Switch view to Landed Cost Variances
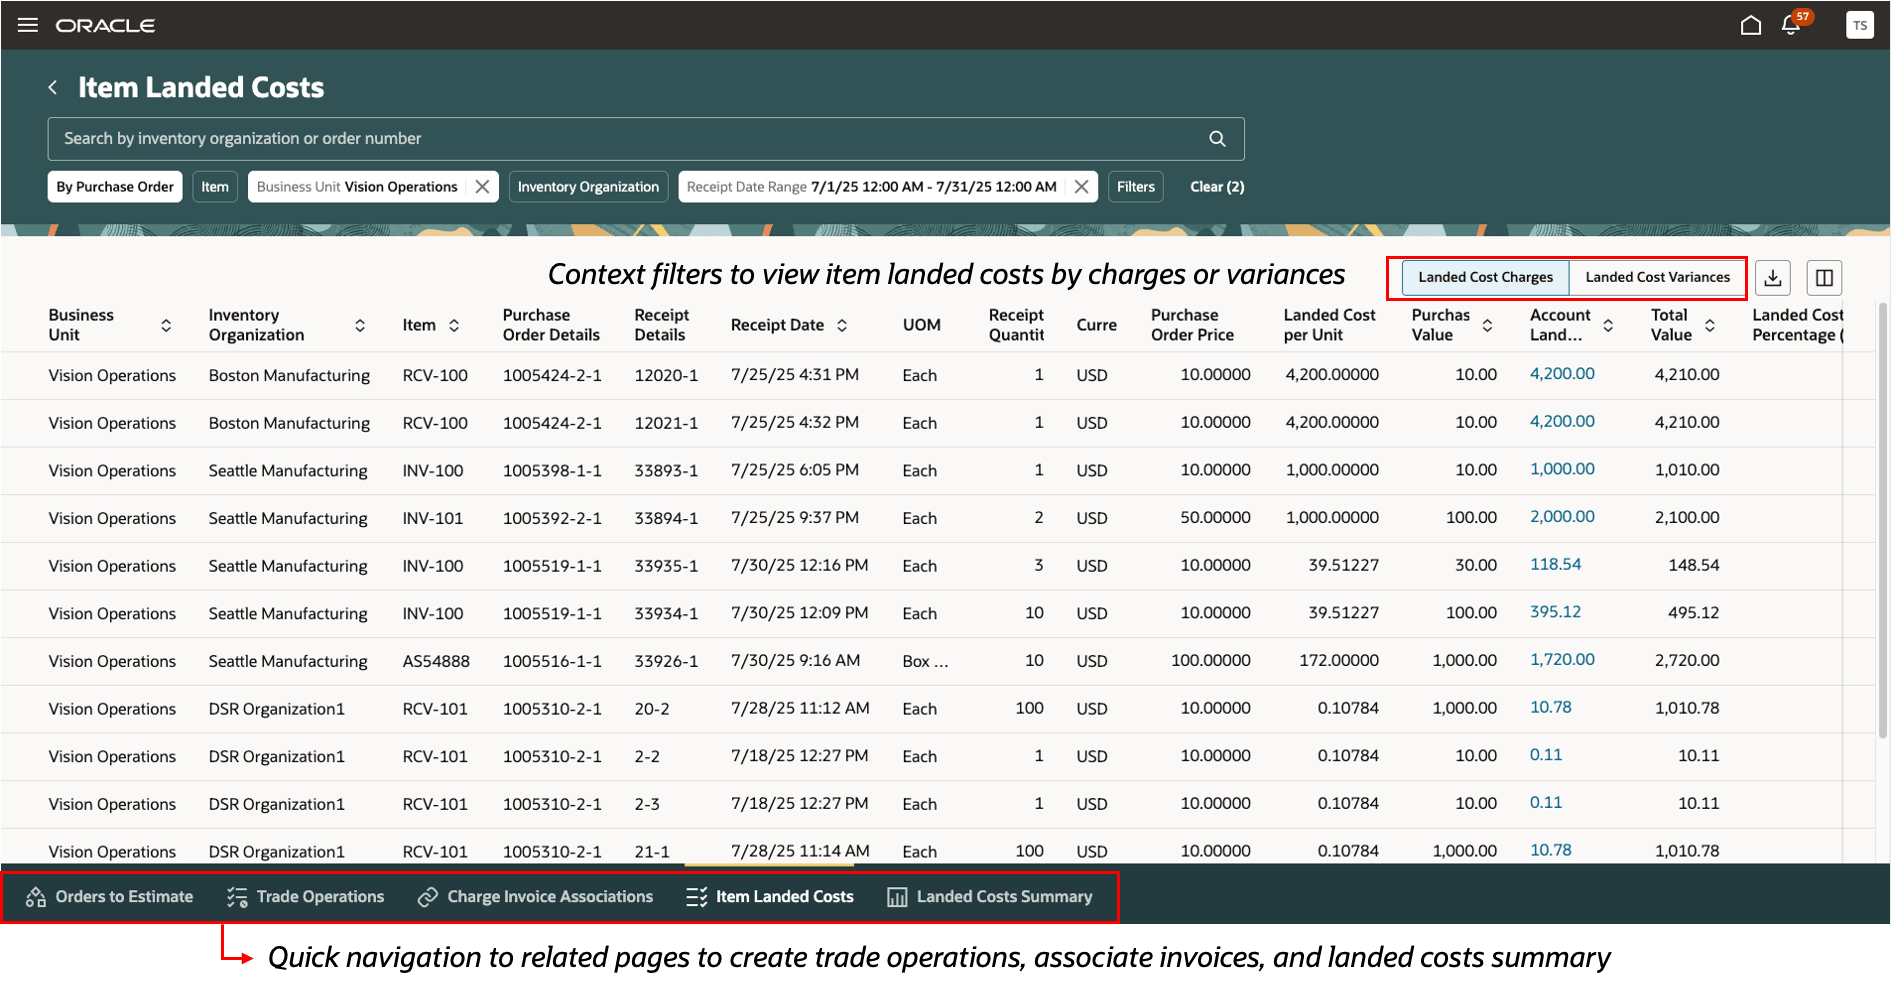The width and height of the screenshot is (1892, 994). coord(1657,277)
